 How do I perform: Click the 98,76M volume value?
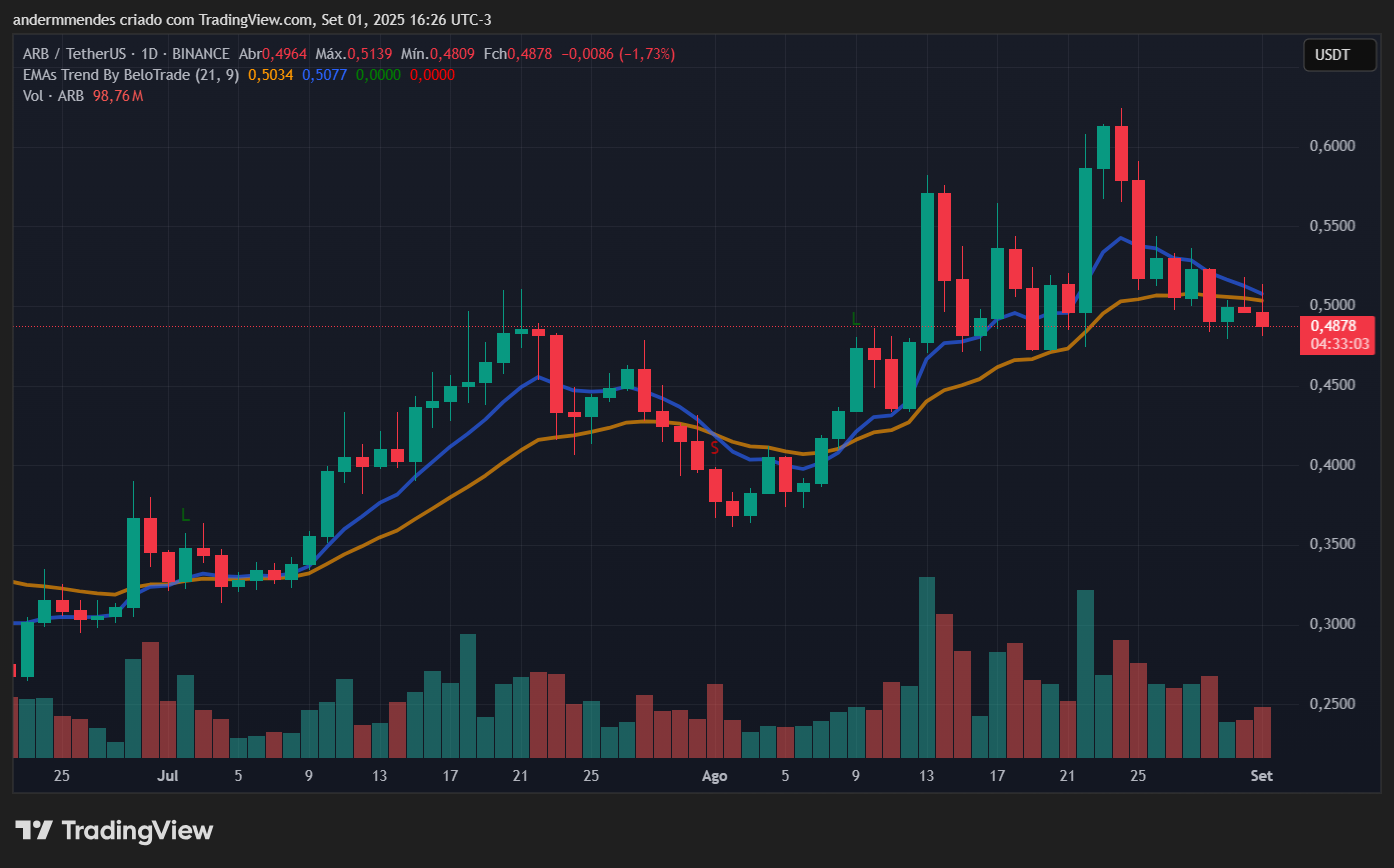point(118,96)
